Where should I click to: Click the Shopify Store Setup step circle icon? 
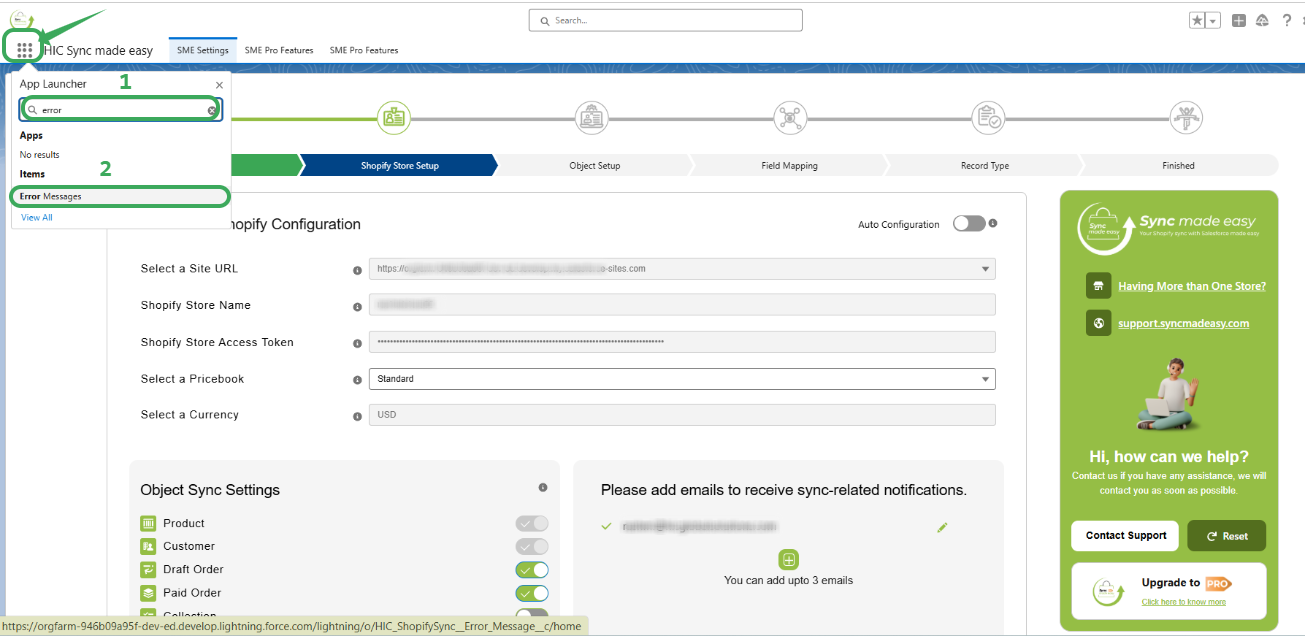(393, 118)
